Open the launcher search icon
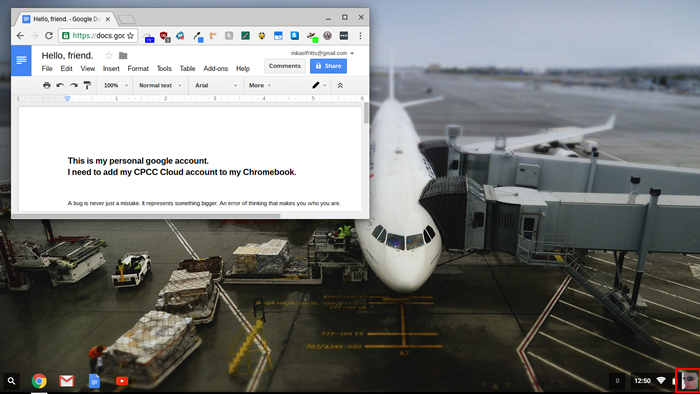700x394 pixels. click(x=12, y=381)
